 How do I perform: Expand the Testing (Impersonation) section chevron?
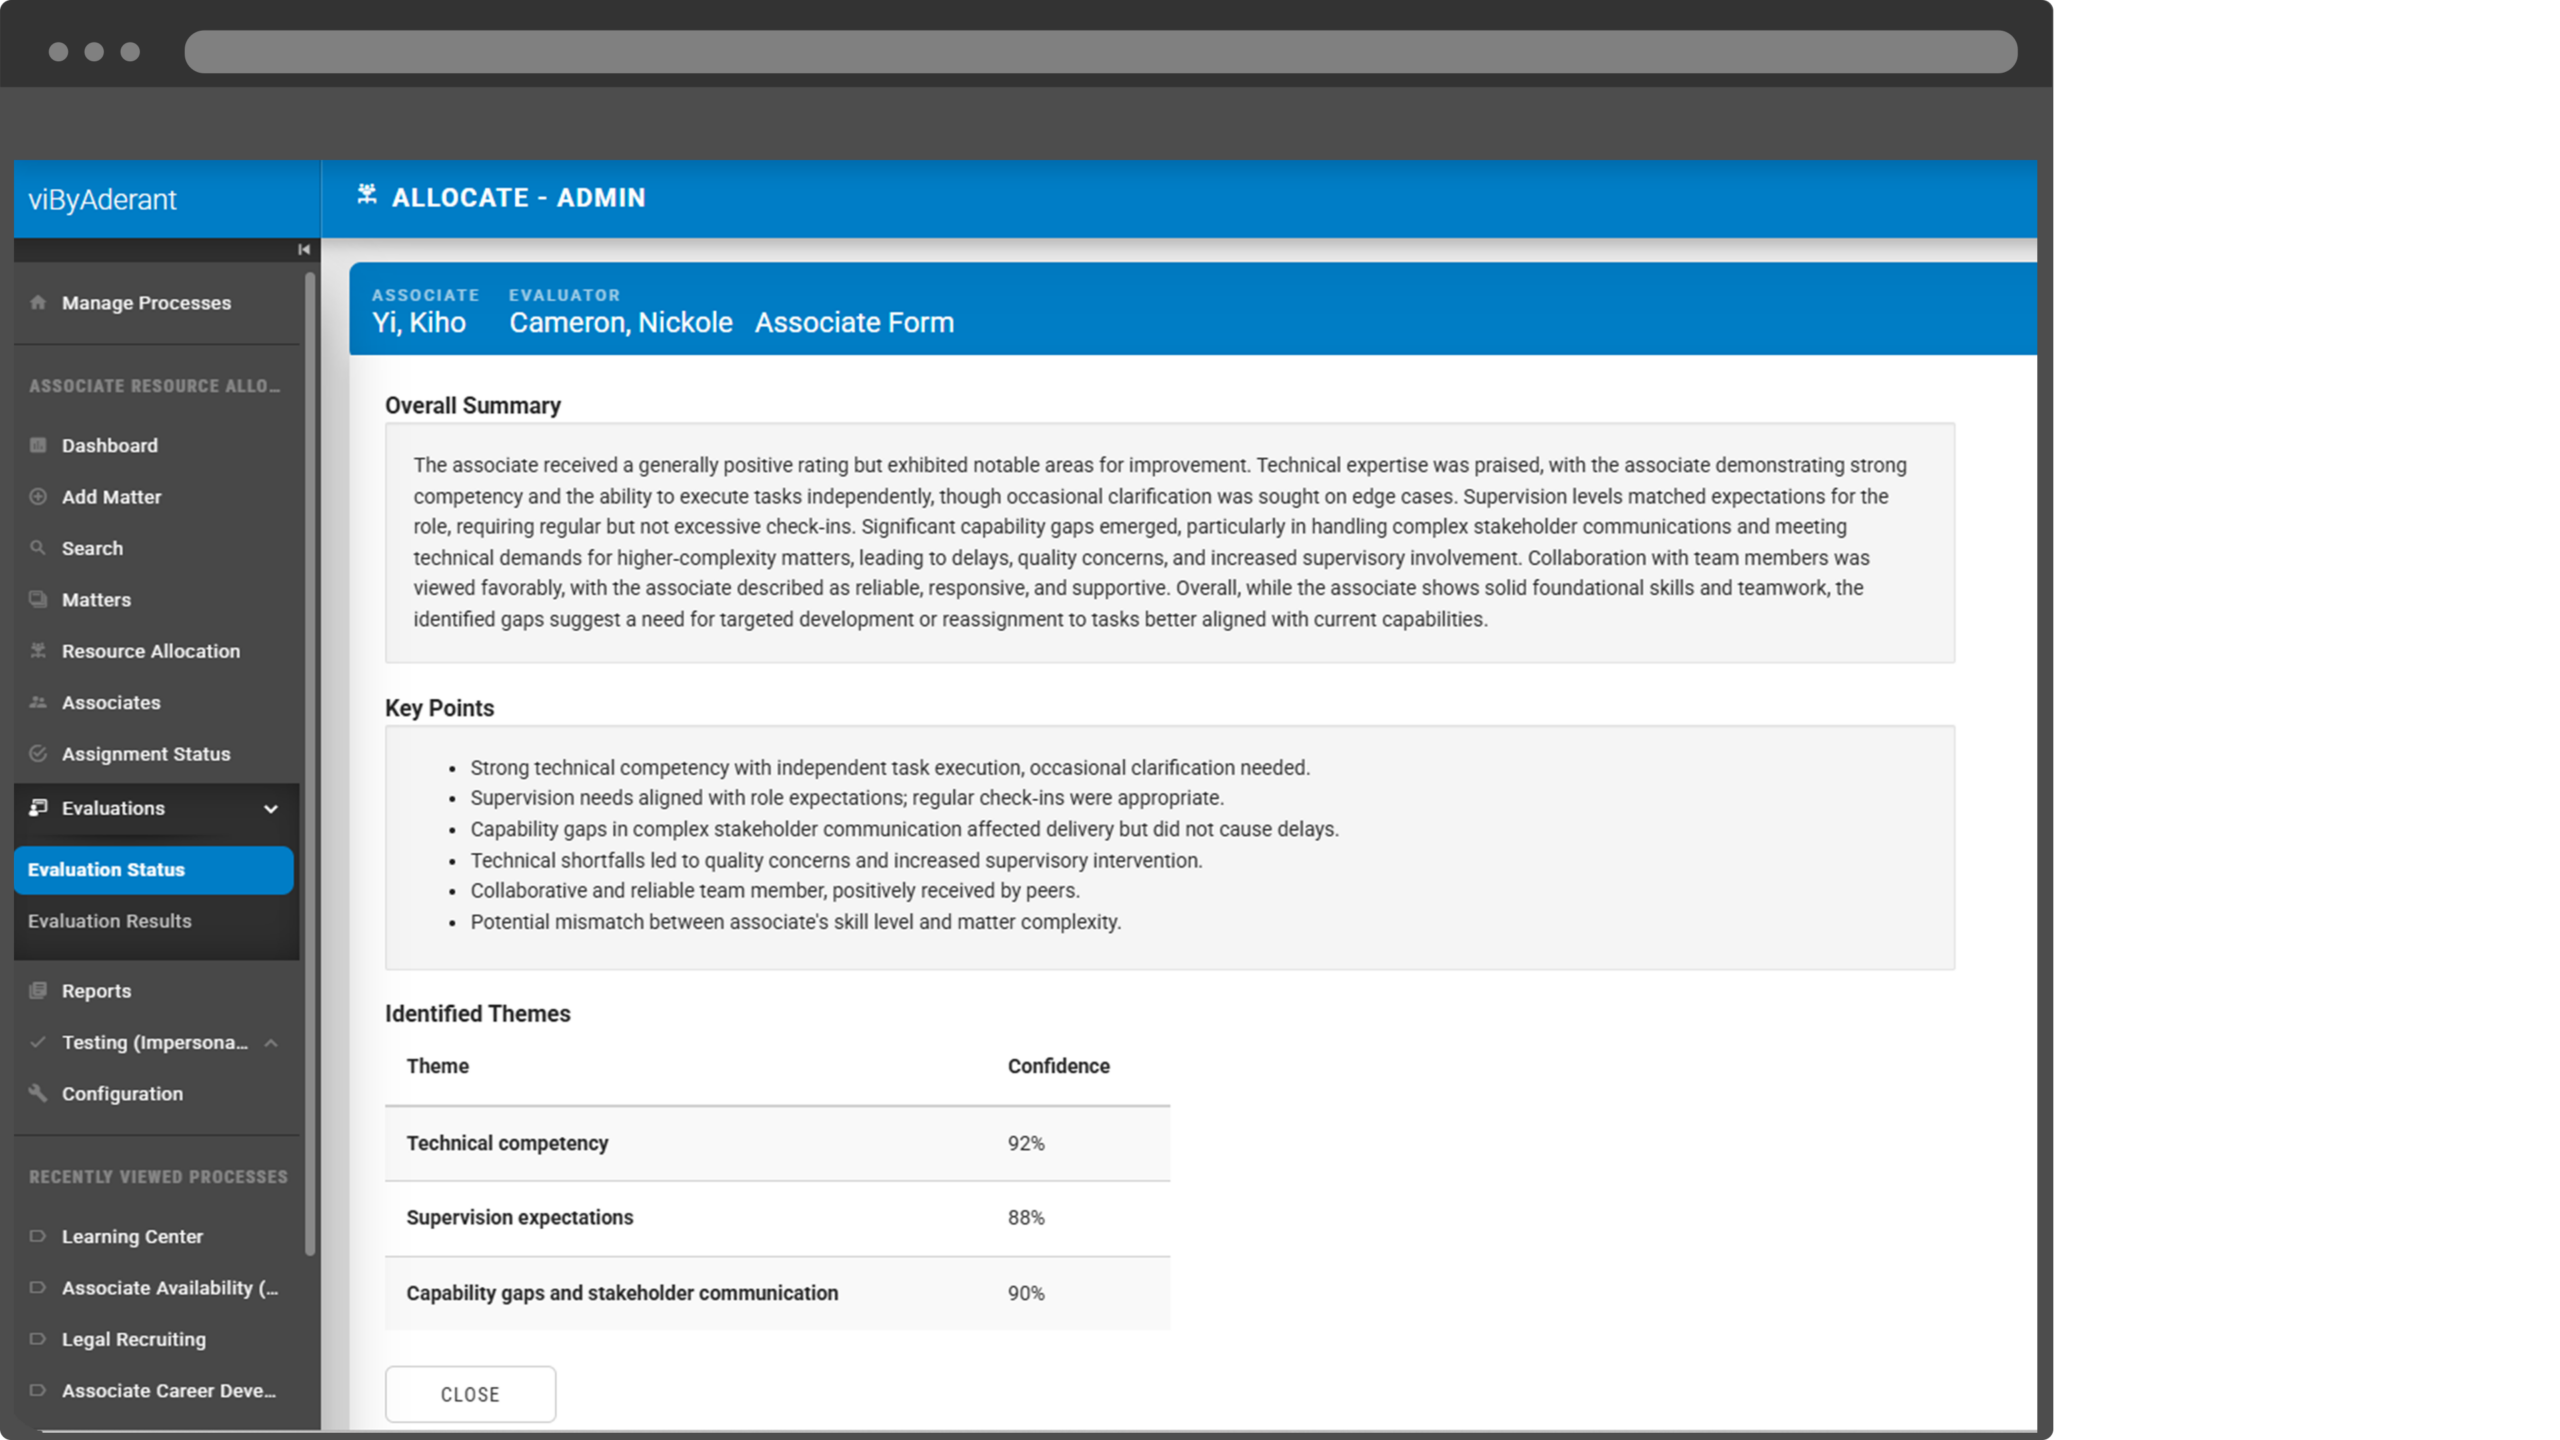(270, 1042)
